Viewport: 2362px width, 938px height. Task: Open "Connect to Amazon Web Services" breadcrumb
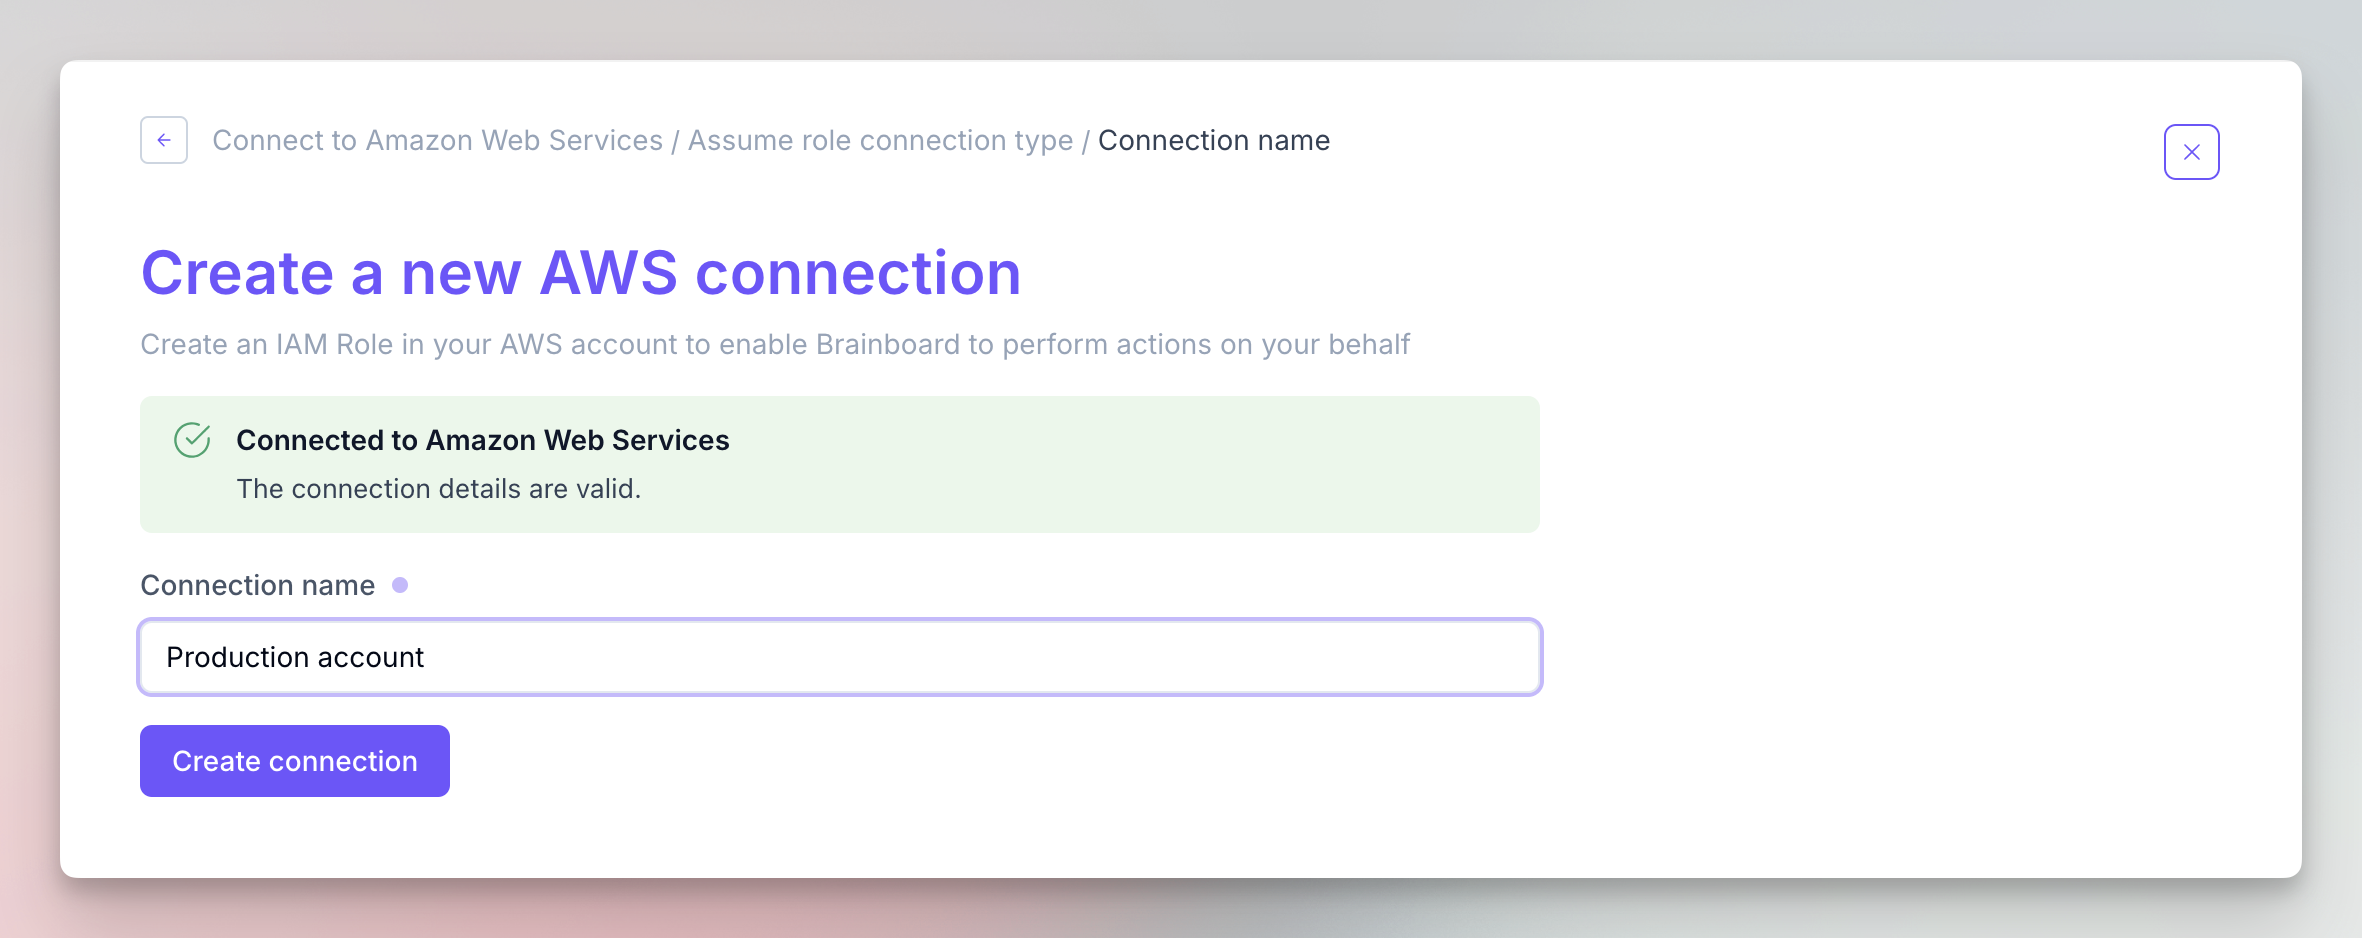tap(437, 140)
